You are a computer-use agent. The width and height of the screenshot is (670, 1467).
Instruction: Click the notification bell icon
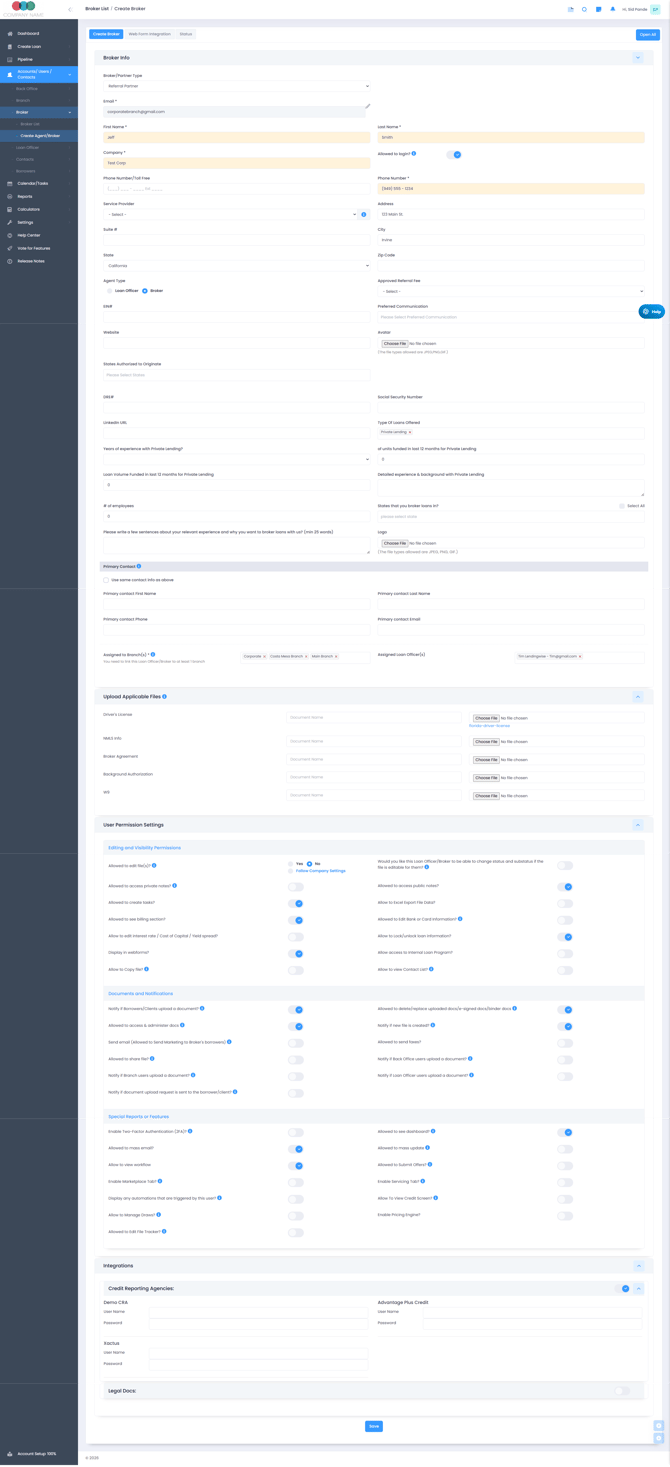pos(613,9)
